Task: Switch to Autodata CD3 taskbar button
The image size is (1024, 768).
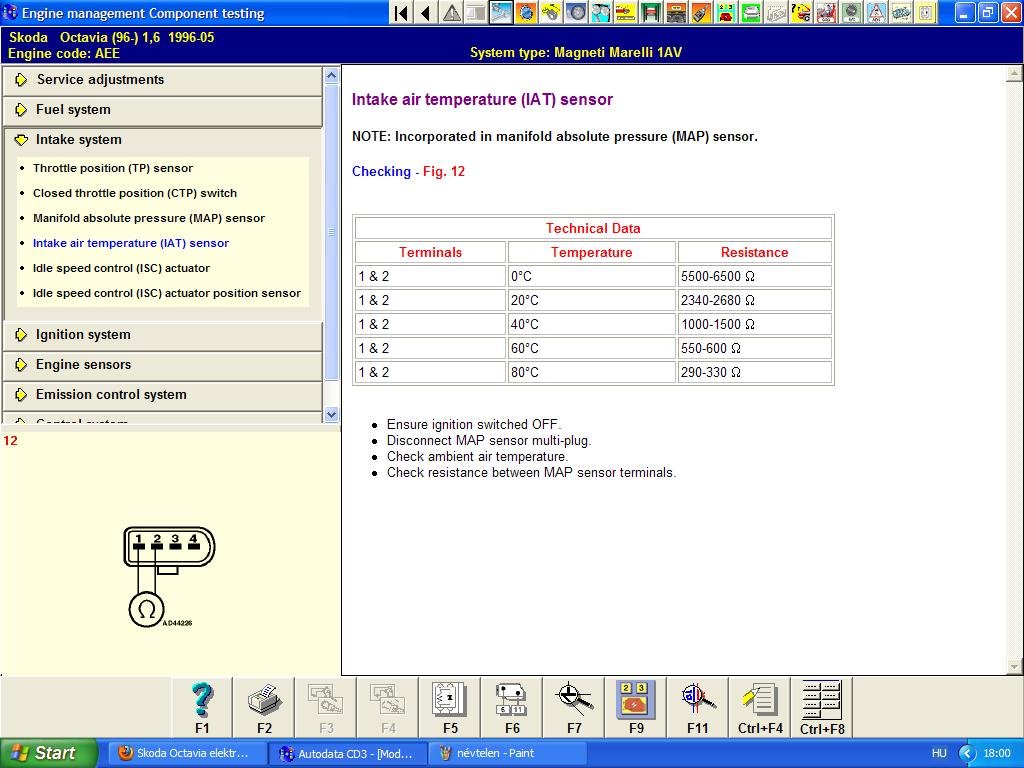Action: coord(348,753)
